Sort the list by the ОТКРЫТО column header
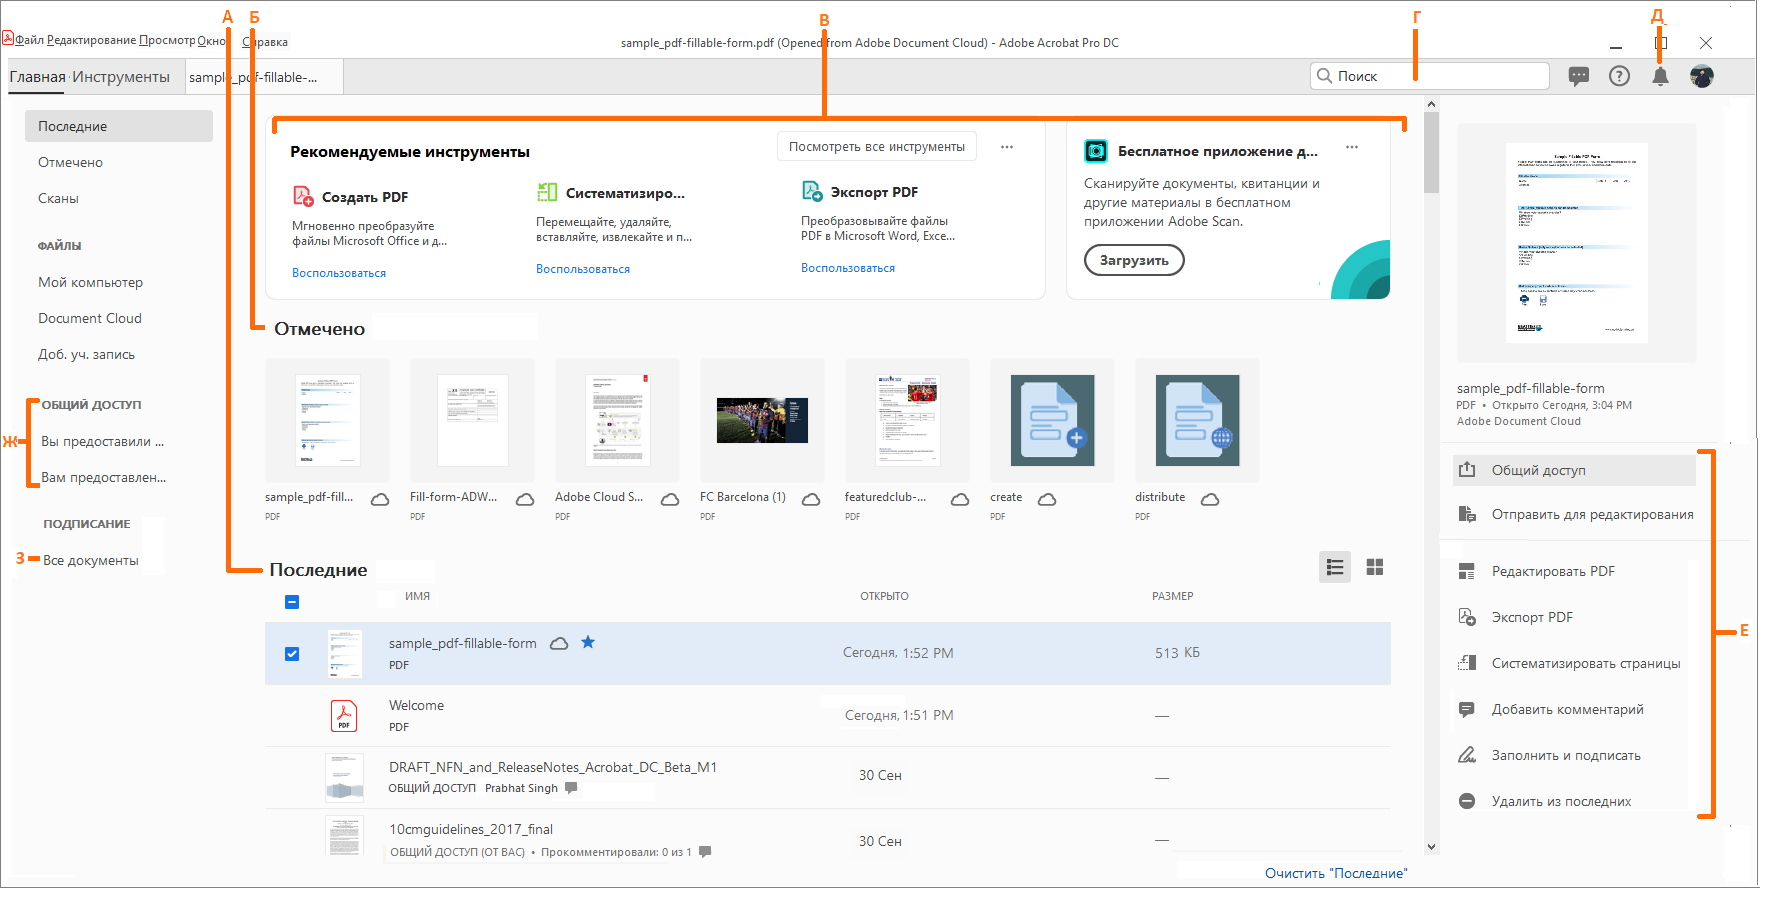 (x=884, y=596)
